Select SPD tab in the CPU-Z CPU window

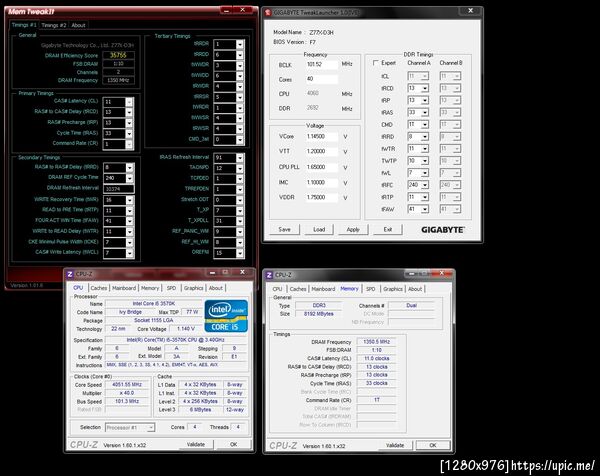pos(171,288)
